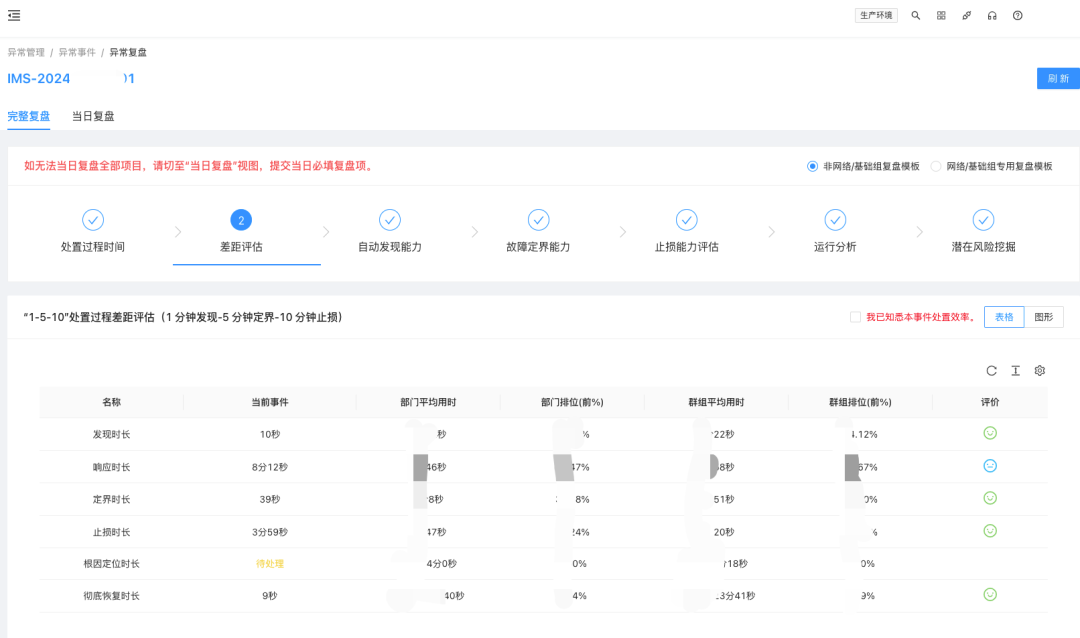Reload the table with the circular arrow icon

tap(991, 371)
